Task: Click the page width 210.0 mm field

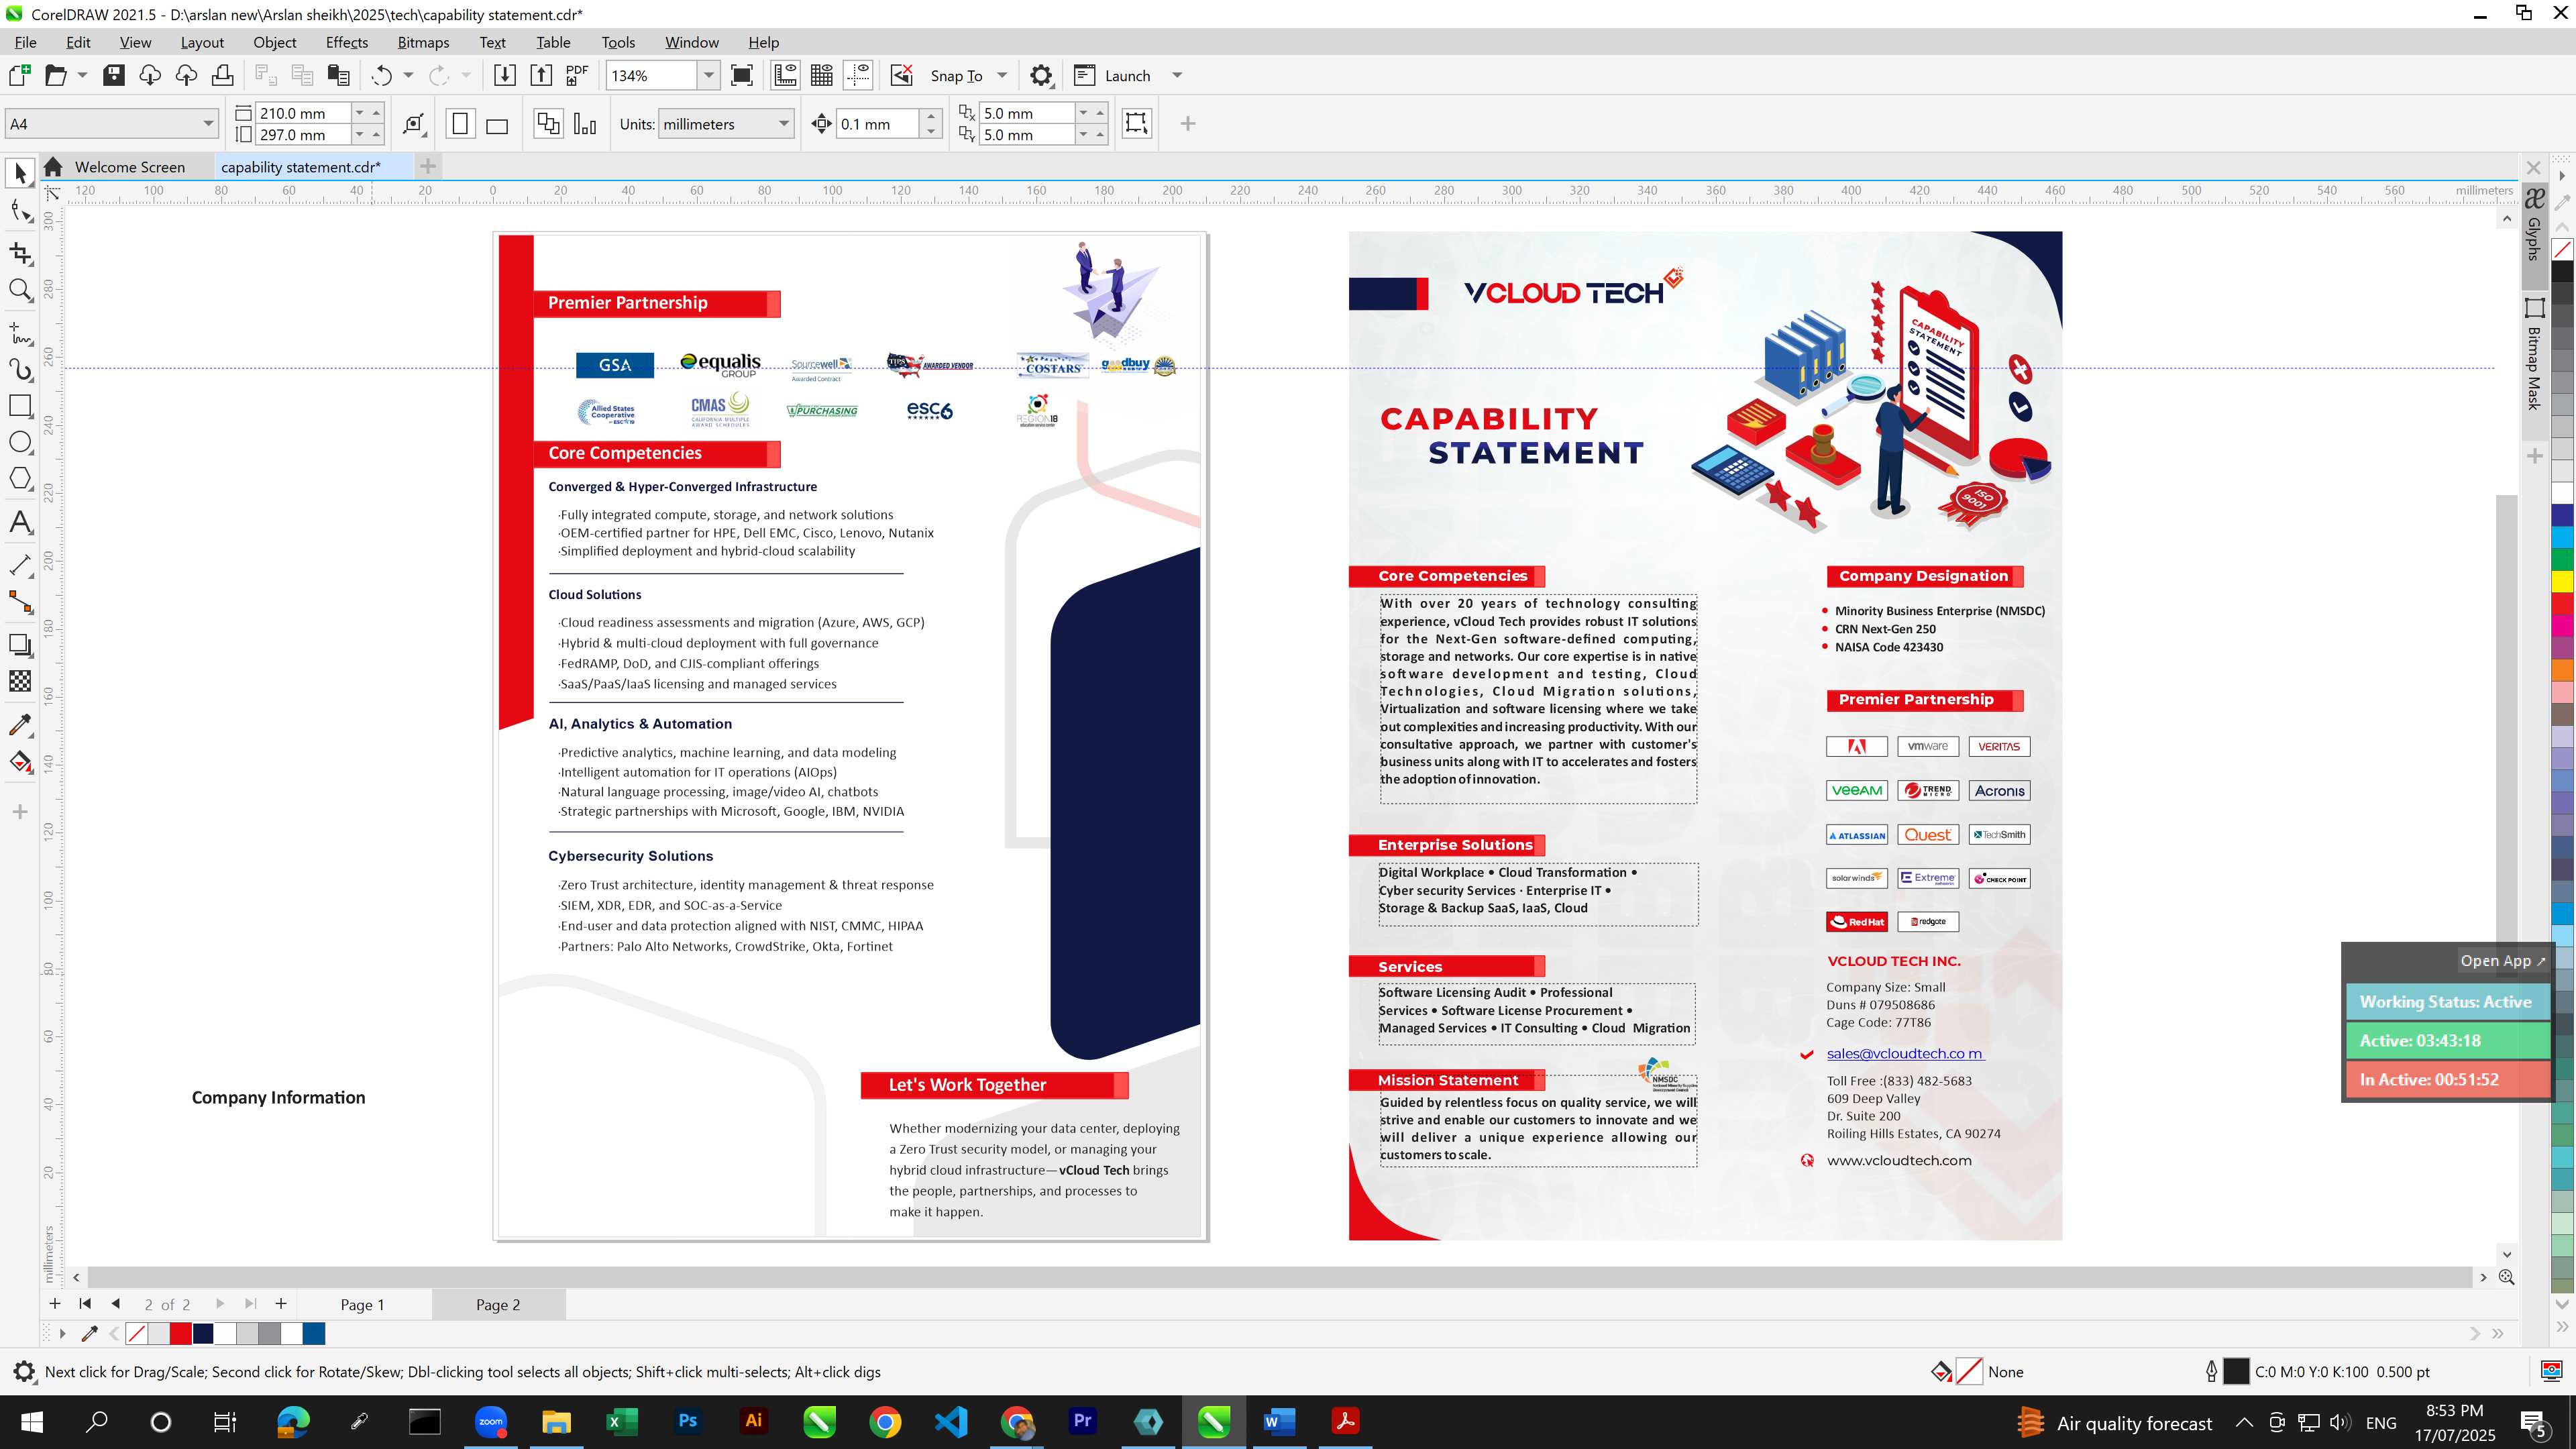Action: coord(303,113)
